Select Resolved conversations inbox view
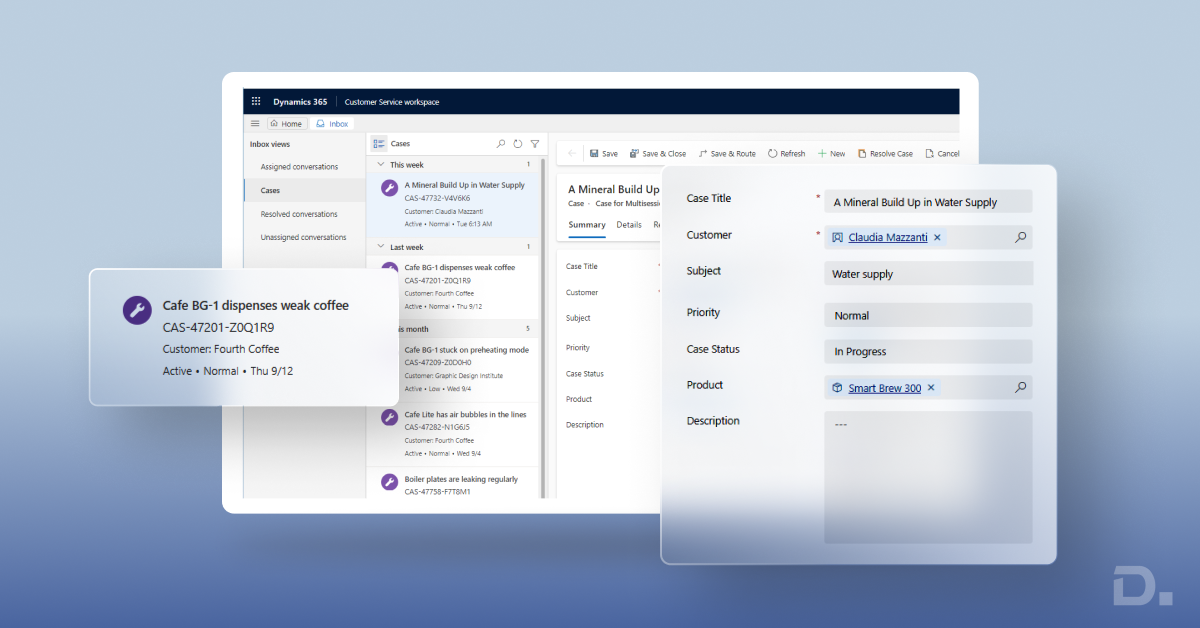1200x628 pixels. (x=299, y=214)
